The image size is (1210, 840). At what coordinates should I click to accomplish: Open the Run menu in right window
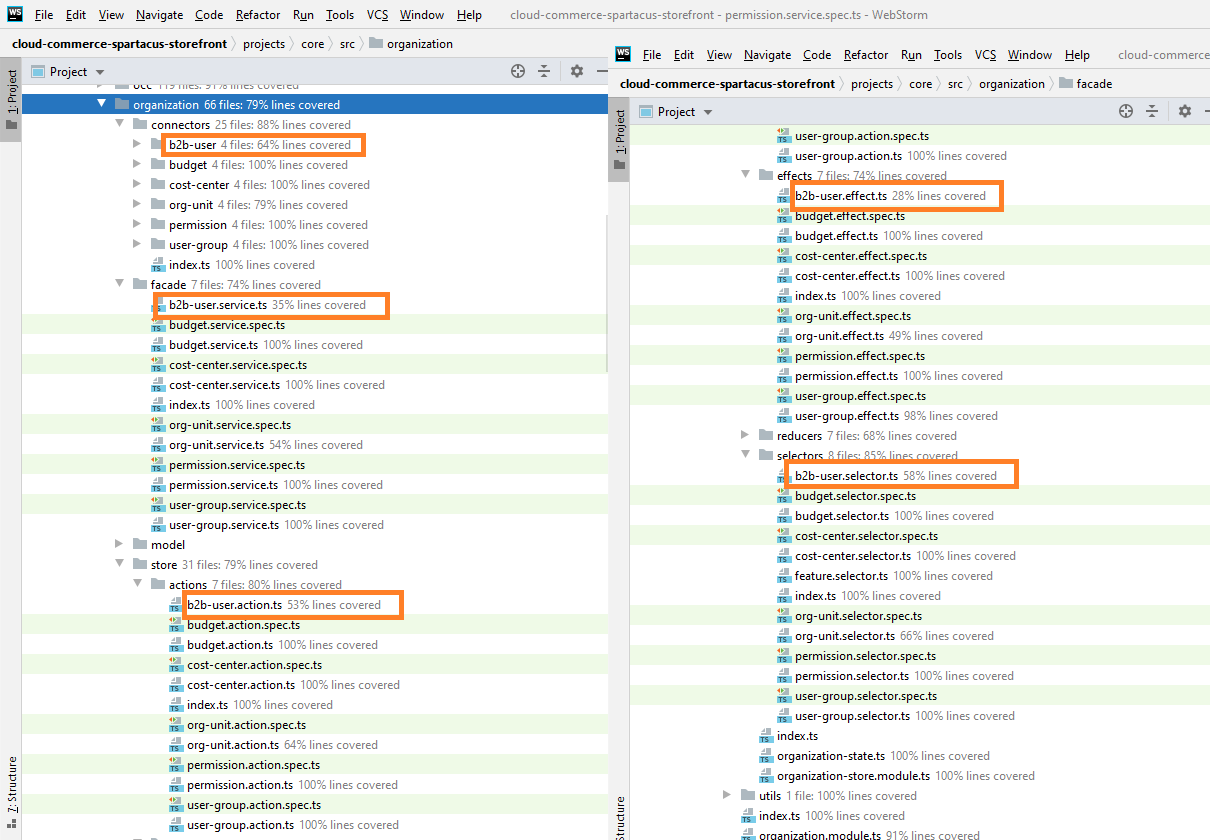click(x=911, y=55)
